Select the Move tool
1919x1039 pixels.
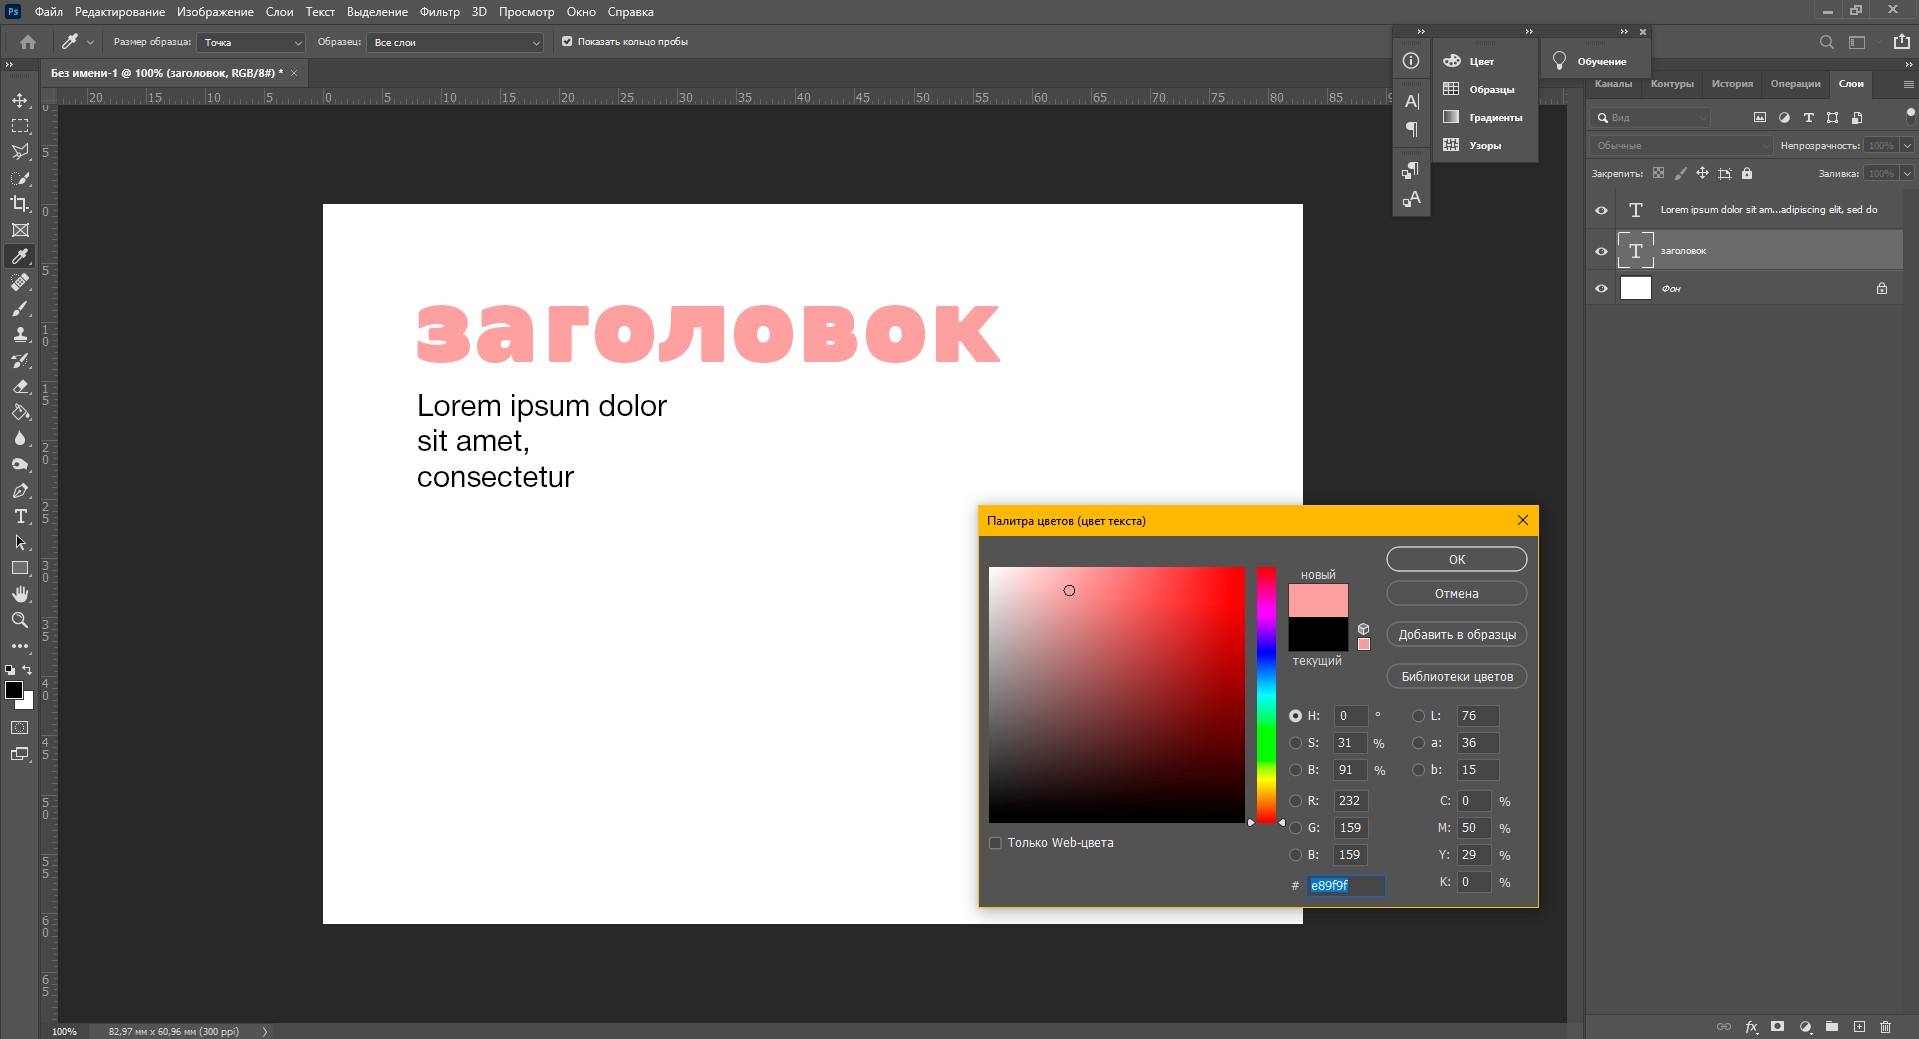20,101
